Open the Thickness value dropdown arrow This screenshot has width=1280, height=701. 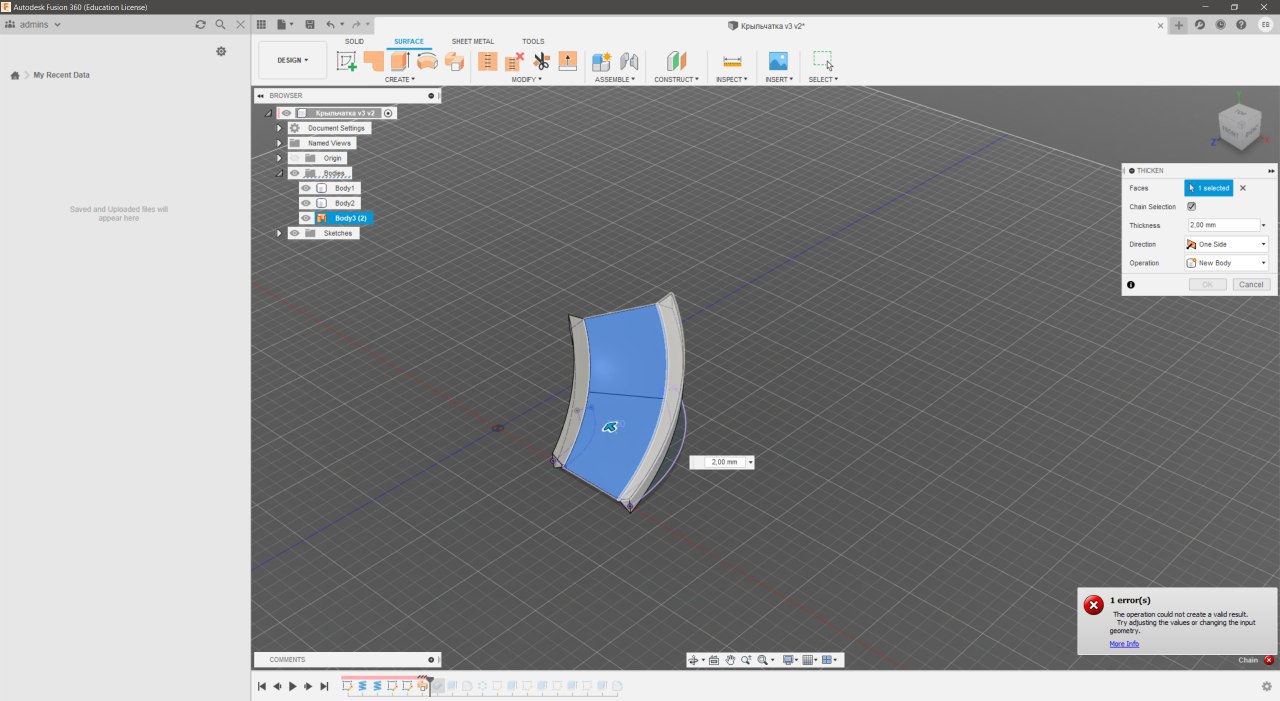[x=1264, y=226]
